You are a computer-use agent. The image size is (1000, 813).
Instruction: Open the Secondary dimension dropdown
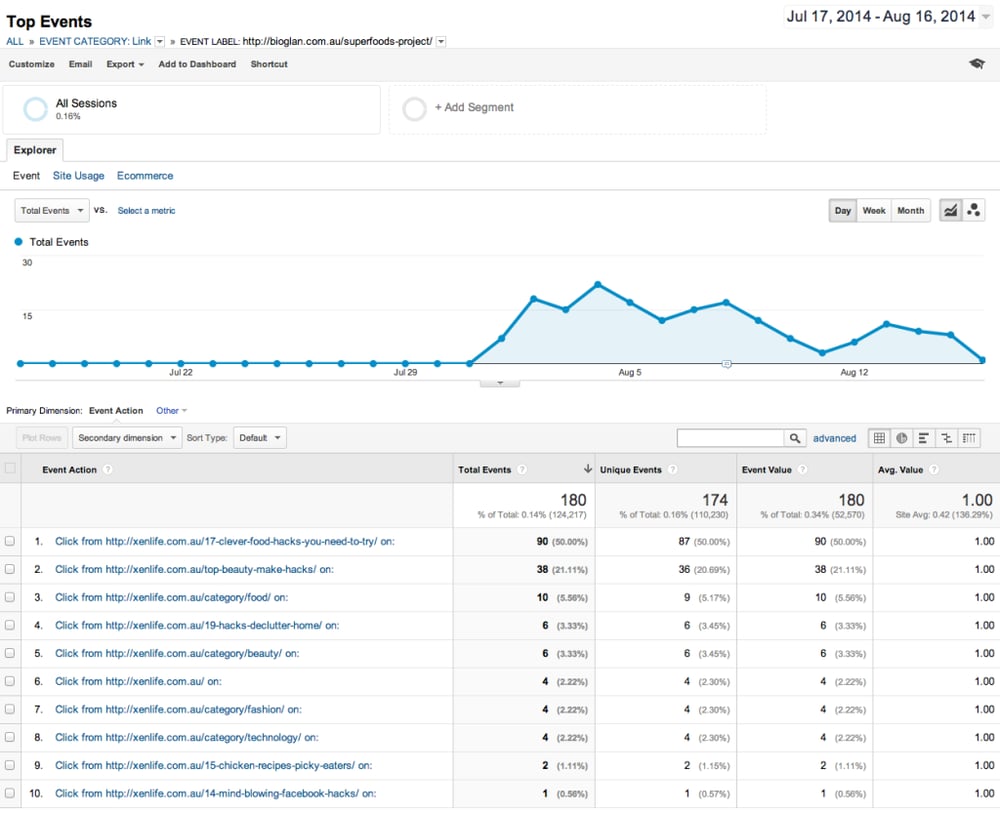point(126,437)
